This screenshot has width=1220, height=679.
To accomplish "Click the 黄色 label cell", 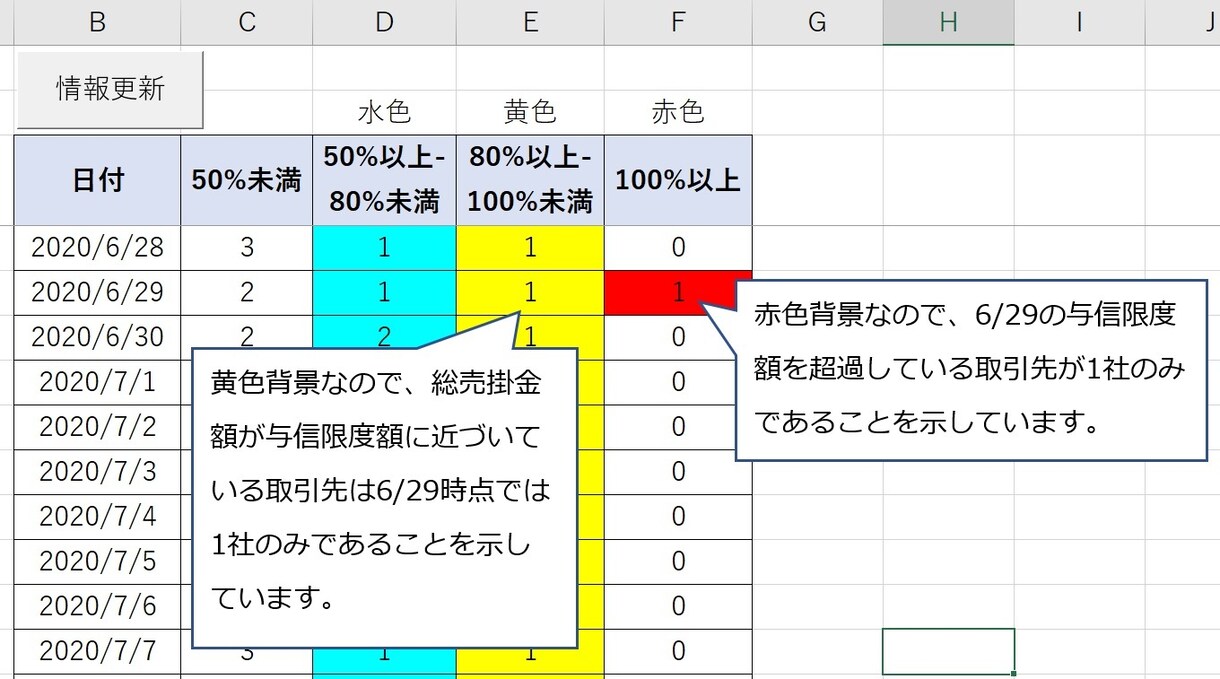I will pos(530,112).
